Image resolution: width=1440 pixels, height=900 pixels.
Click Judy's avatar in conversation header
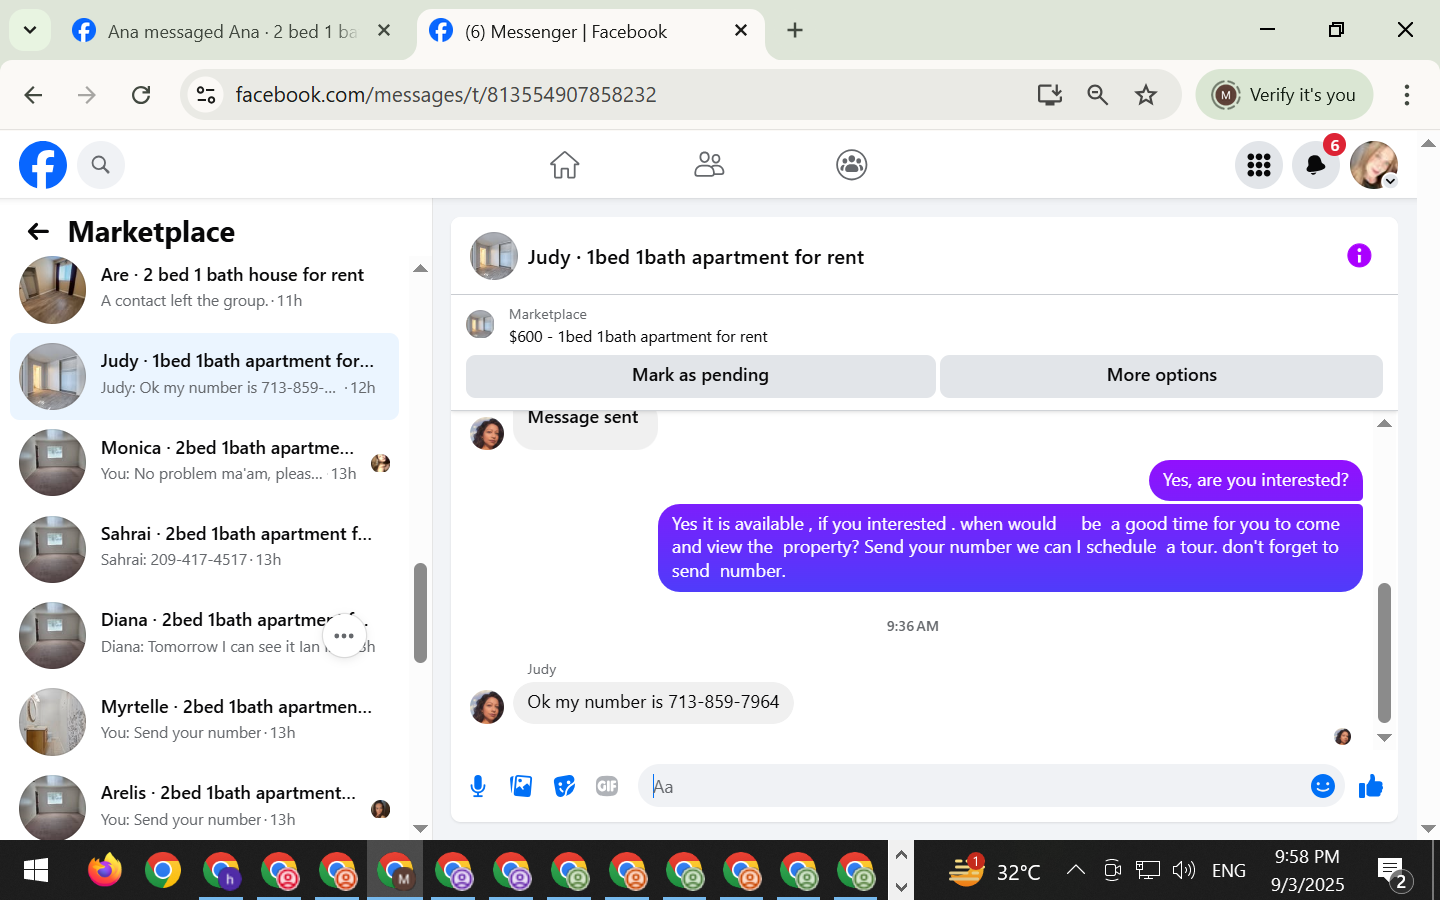point(494,256)
